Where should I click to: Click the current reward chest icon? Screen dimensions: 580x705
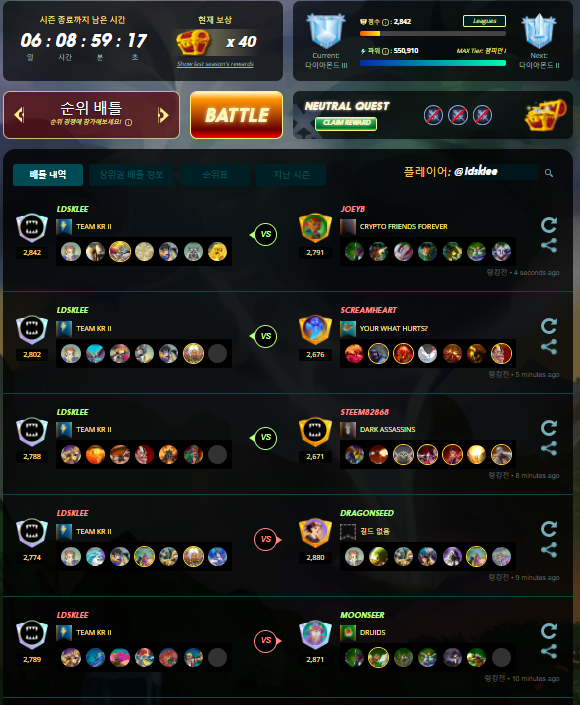tap(193, 42)
